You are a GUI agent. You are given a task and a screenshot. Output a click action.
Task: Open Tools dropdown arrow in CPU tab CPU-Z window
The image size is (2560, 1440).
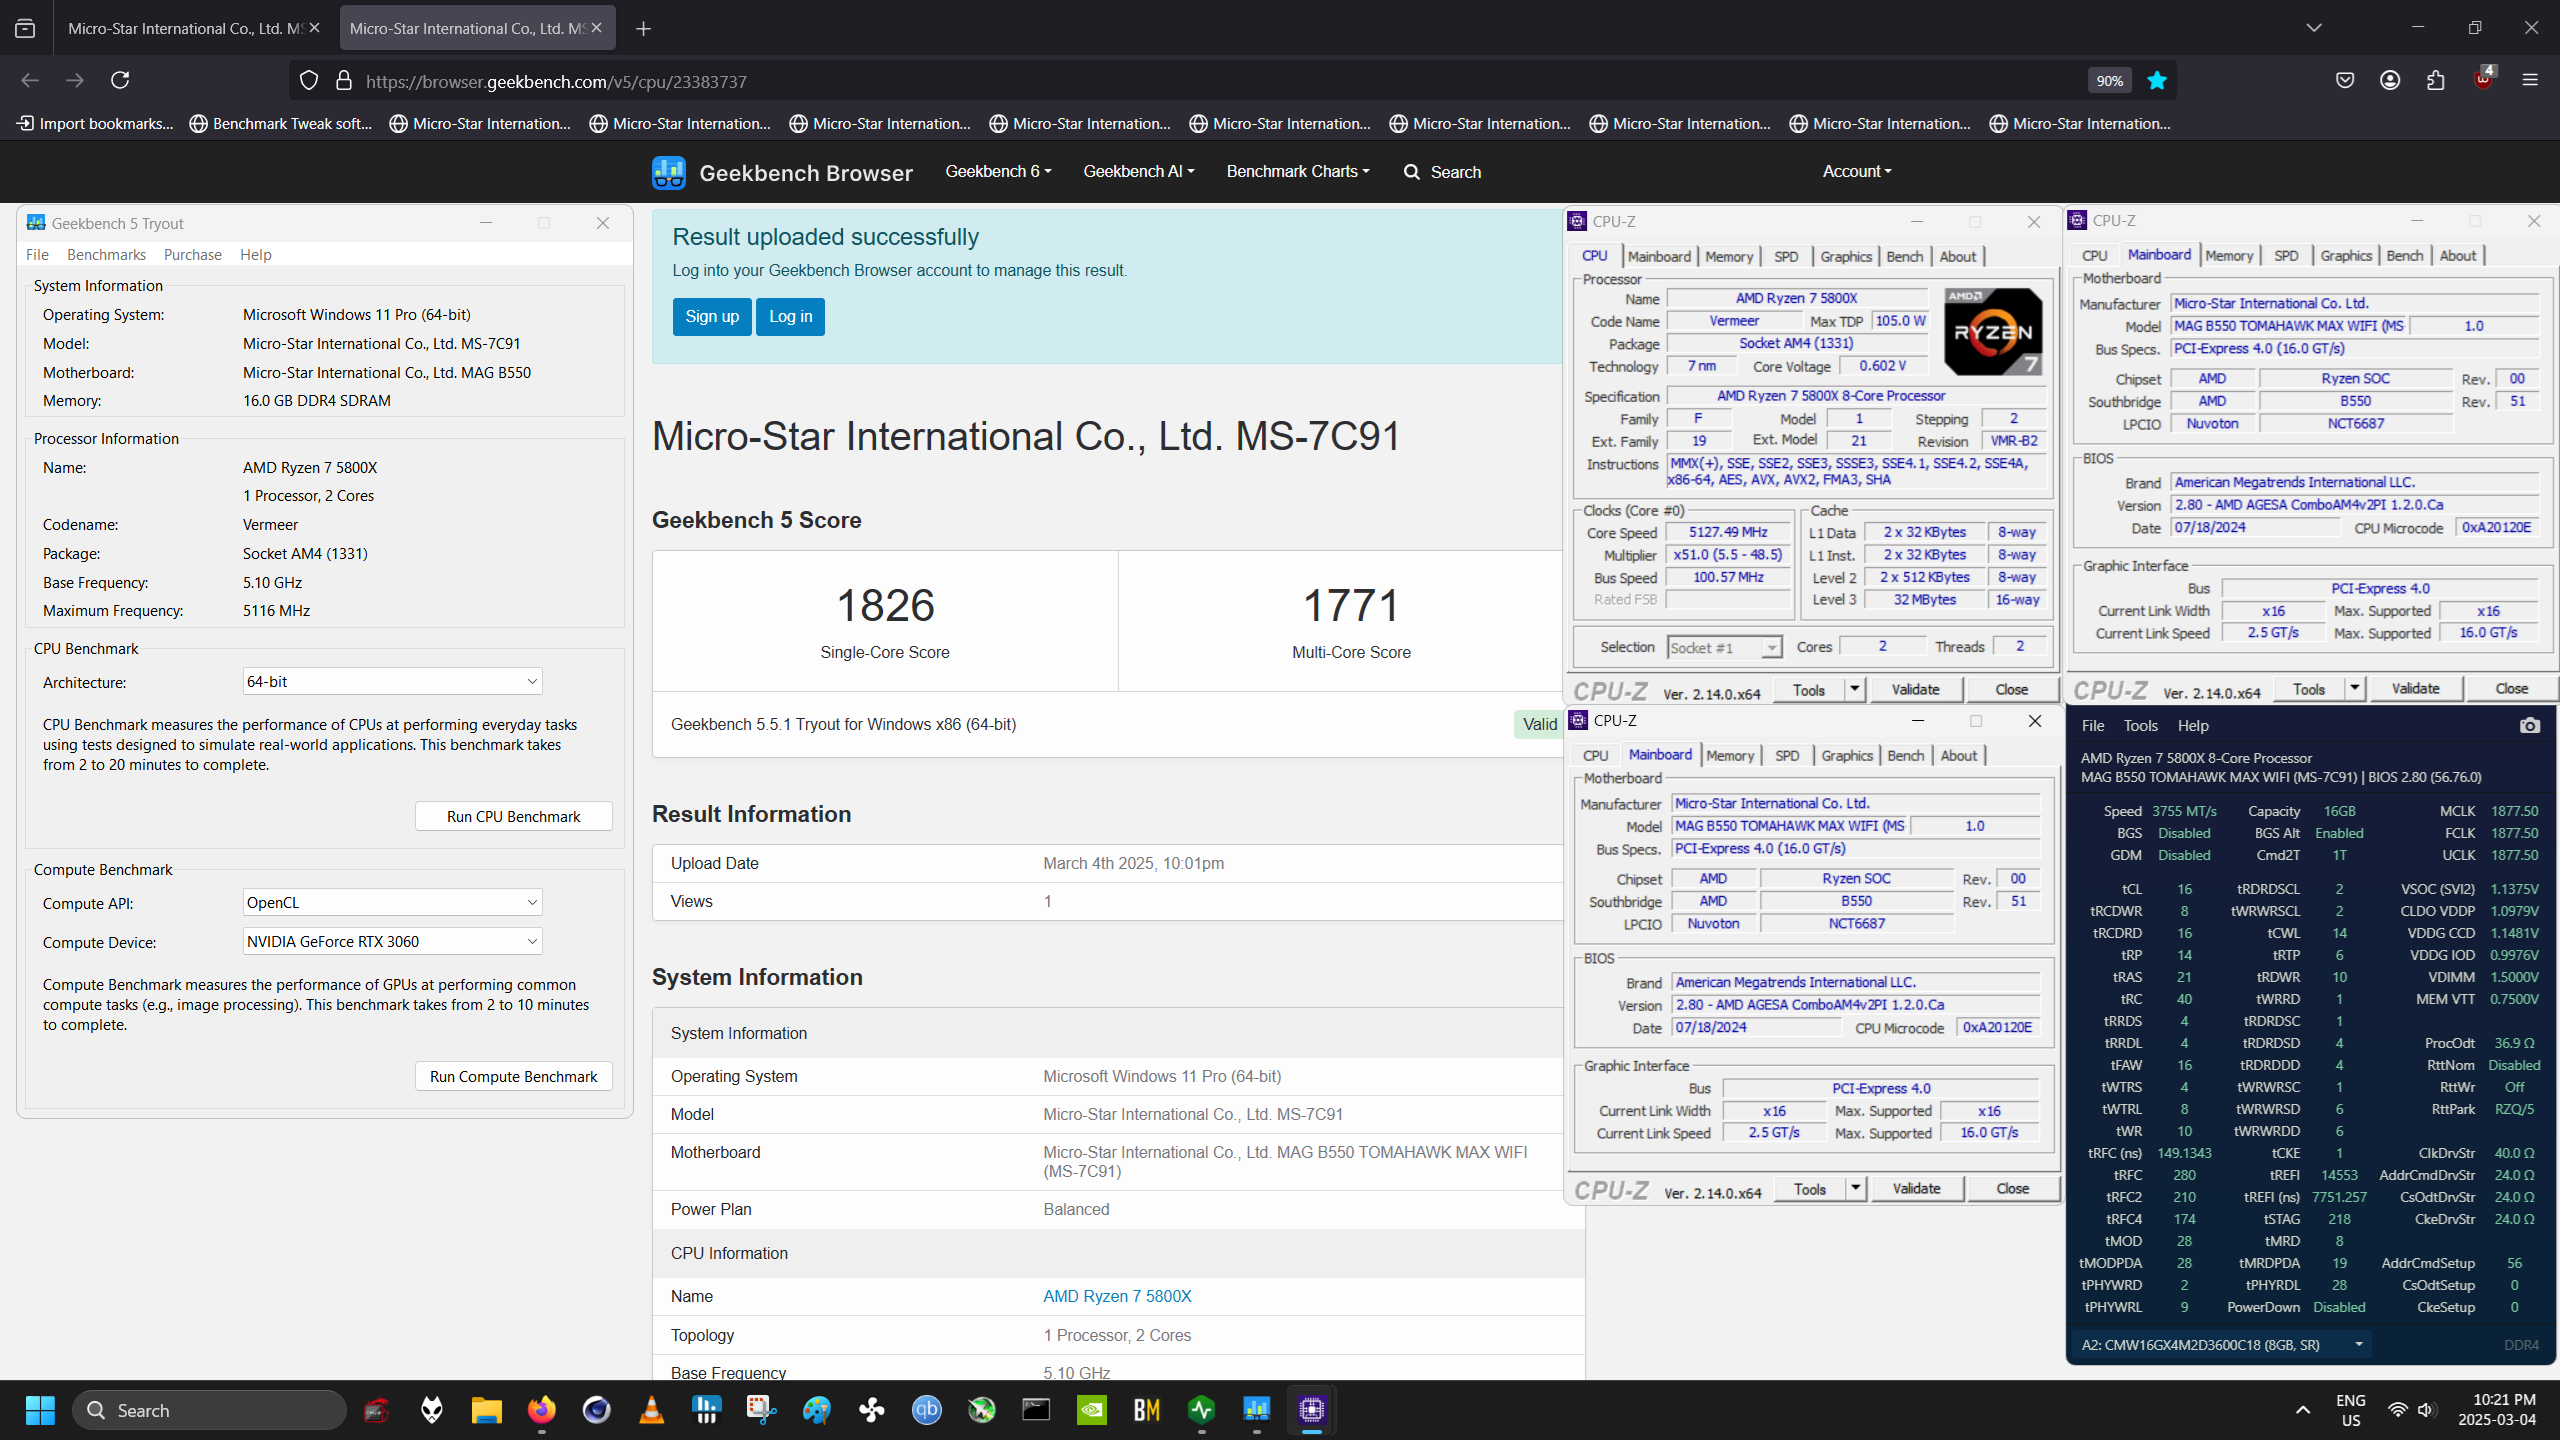[1855, 689]
